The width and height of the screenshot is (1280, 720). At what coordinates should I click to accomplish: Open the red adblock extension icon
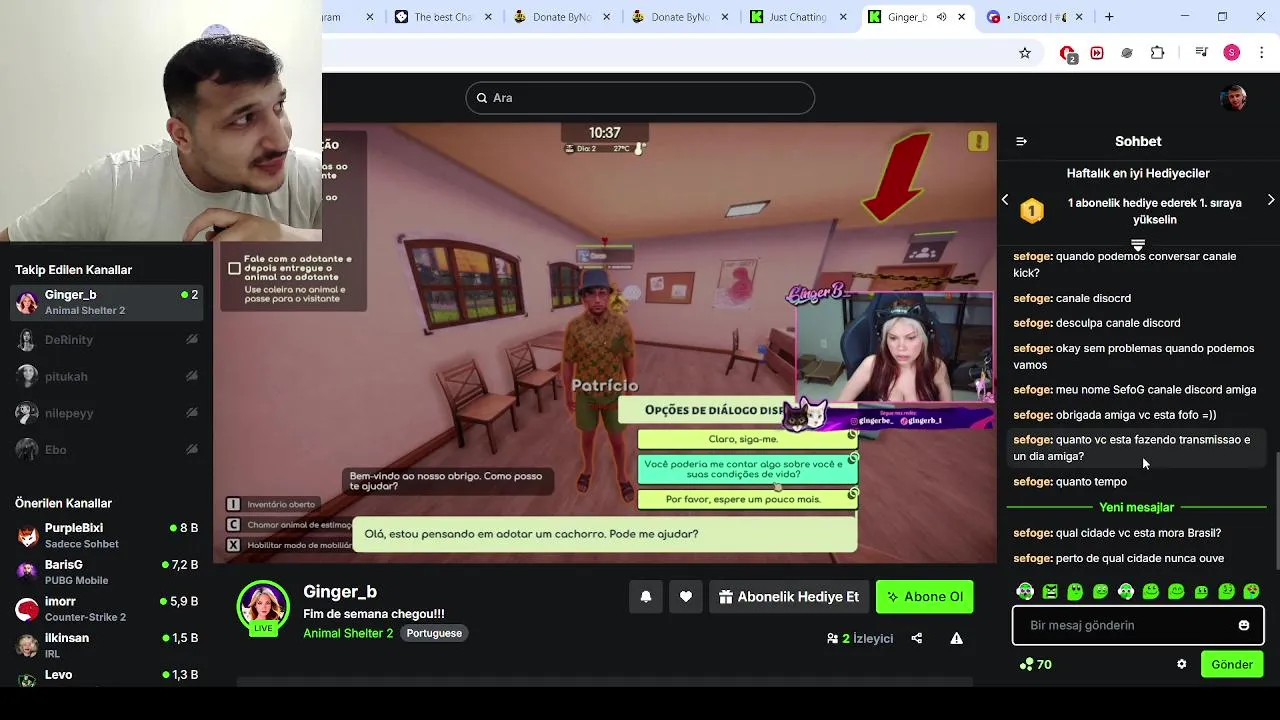tap(1068, 54)
